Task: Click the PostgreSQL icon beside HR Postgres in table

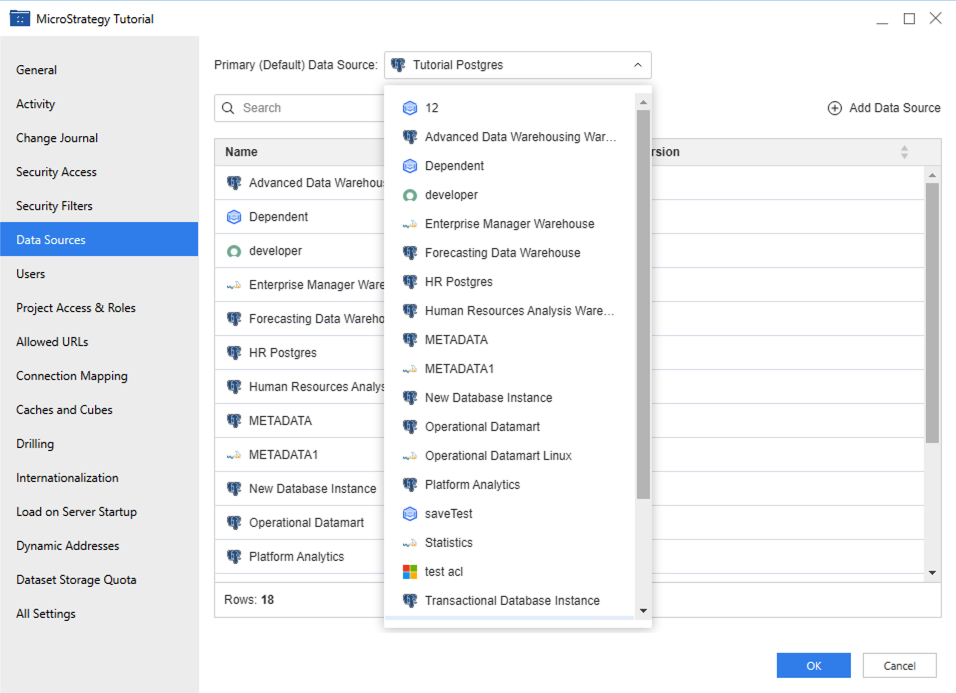Action: pos(234,353)
